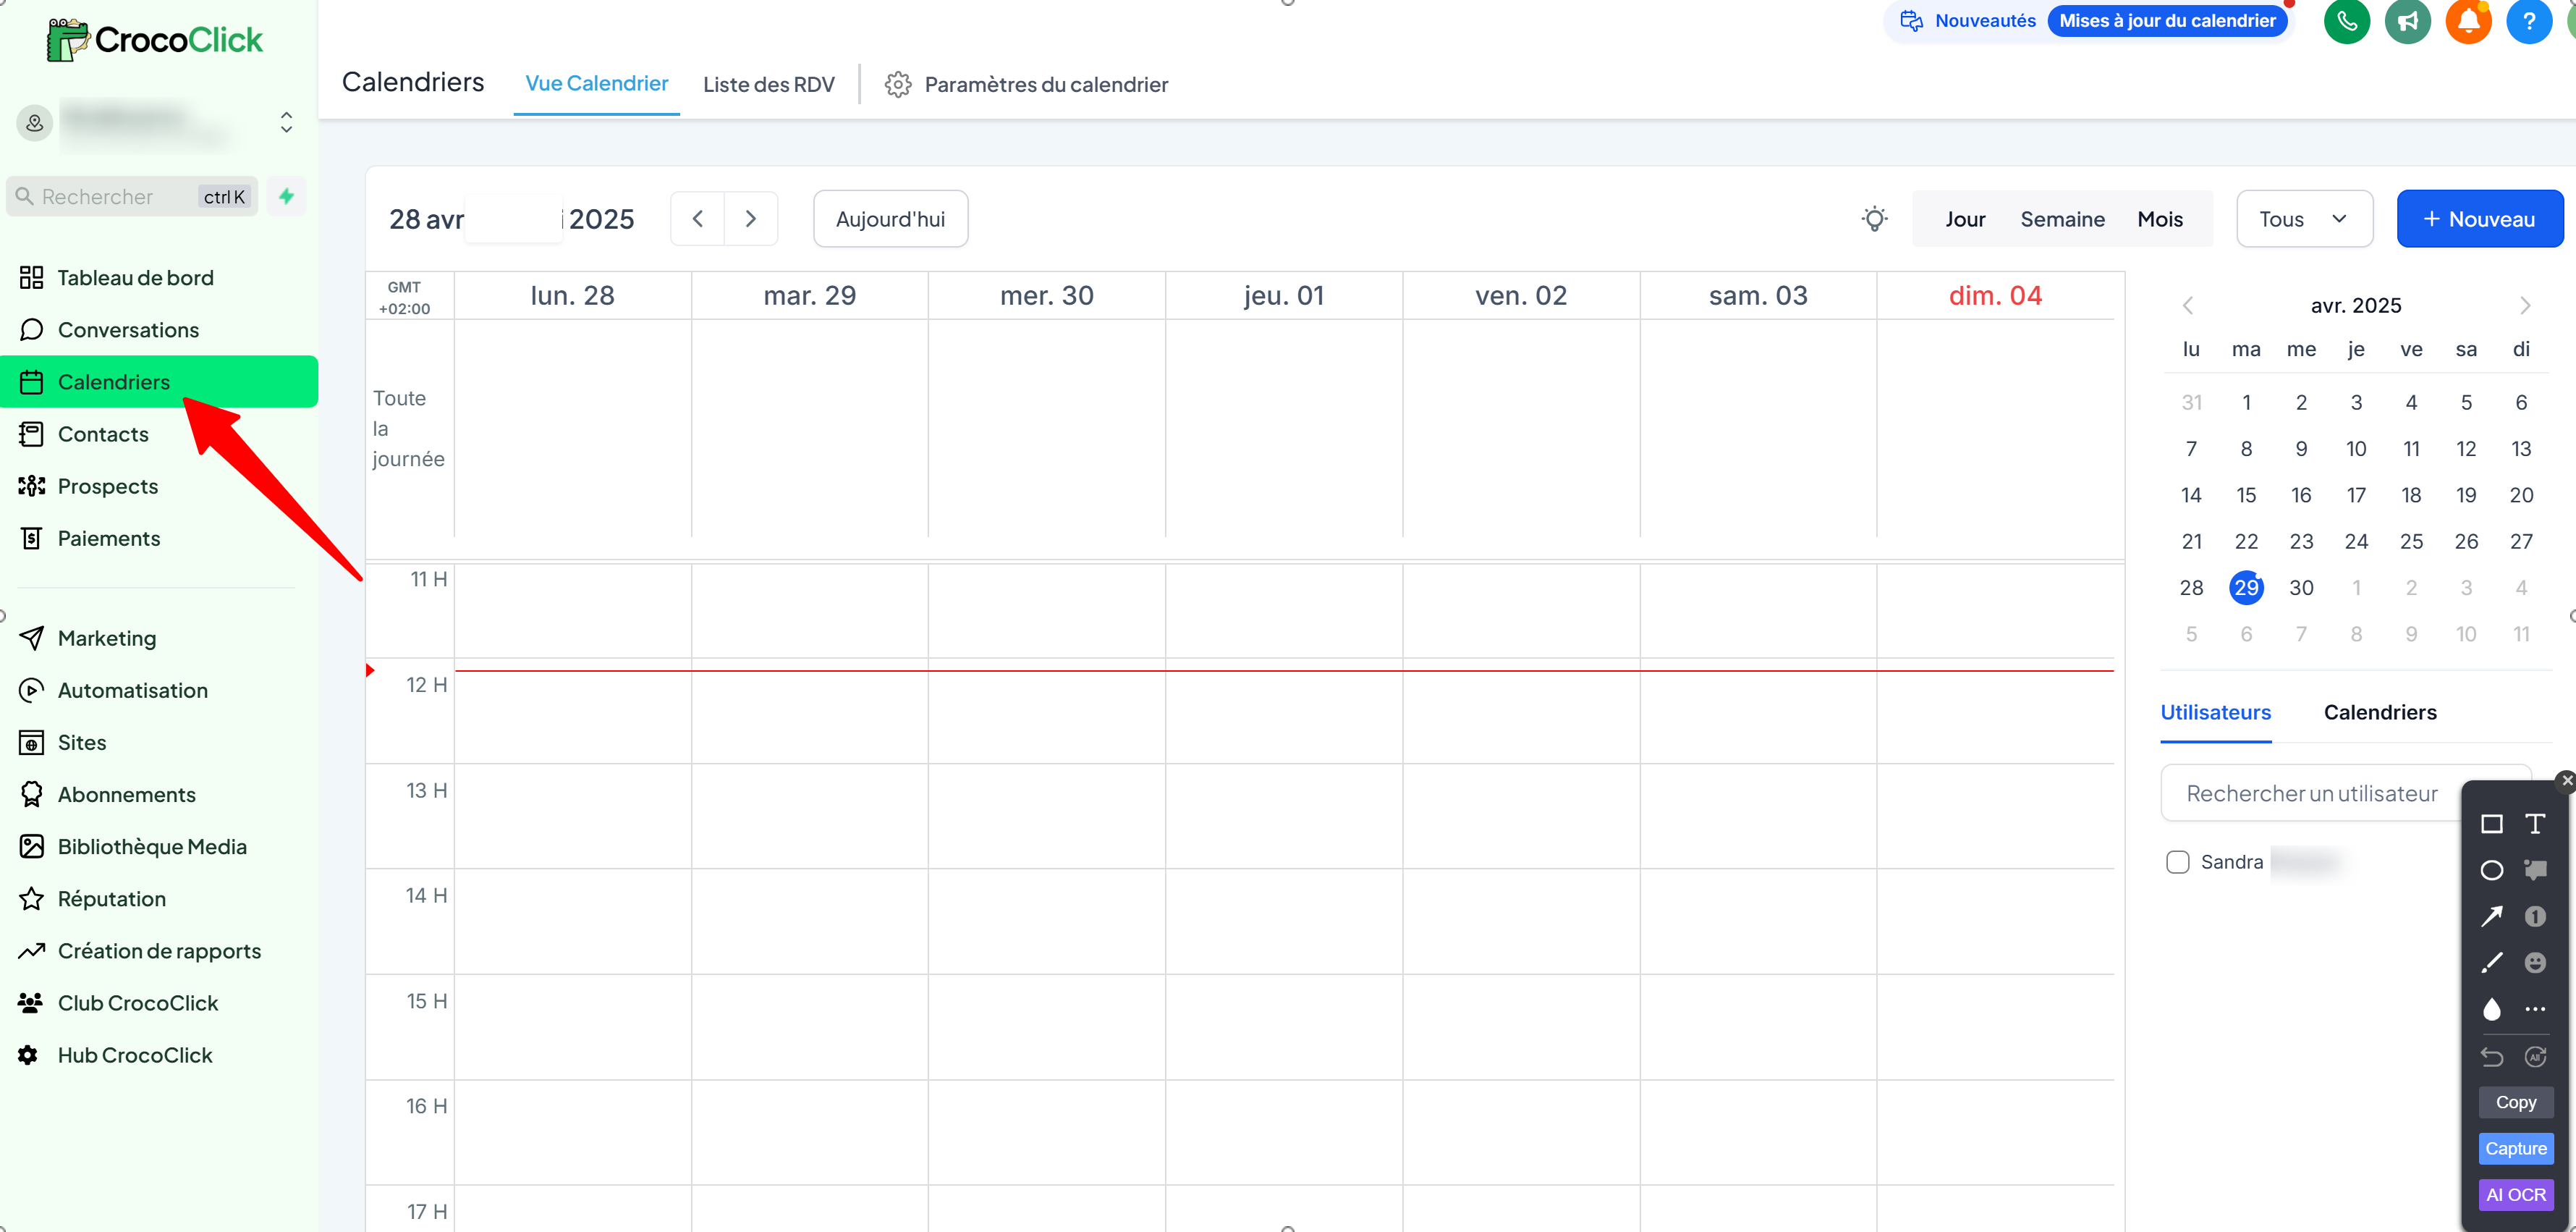Switch calendar to Semaine view
This screenshot has height=1232, width=2576.
(2062, 219)
